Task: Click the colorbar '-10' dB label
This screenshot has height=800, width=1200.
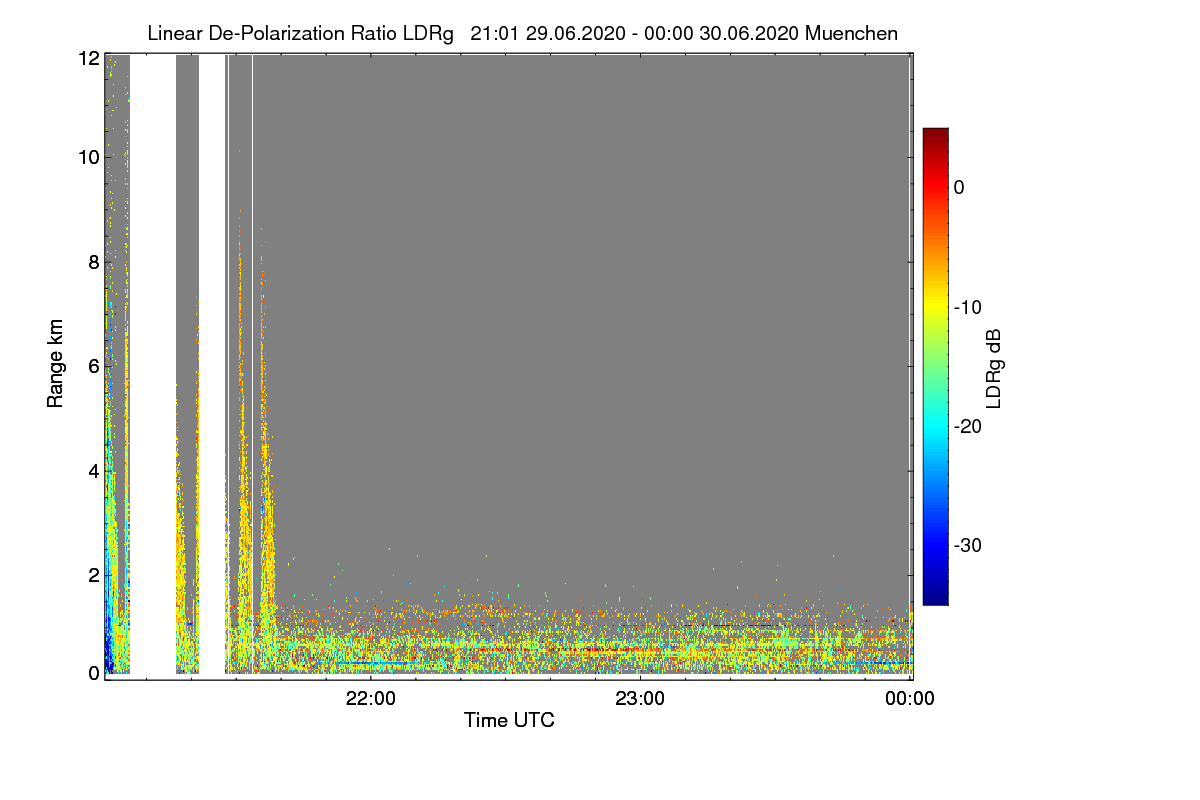Action: pyautogui.click(x=969, y=307)
